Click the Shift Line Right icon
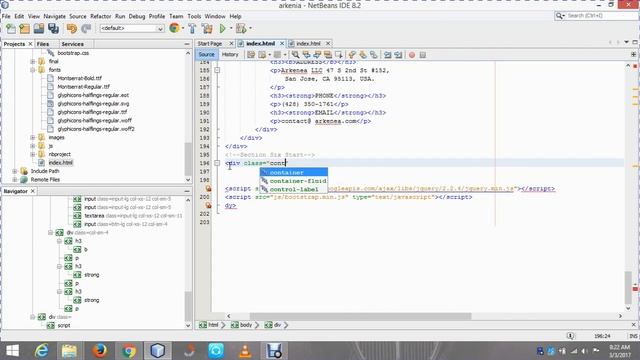640x360 pixels. (398, 55)
